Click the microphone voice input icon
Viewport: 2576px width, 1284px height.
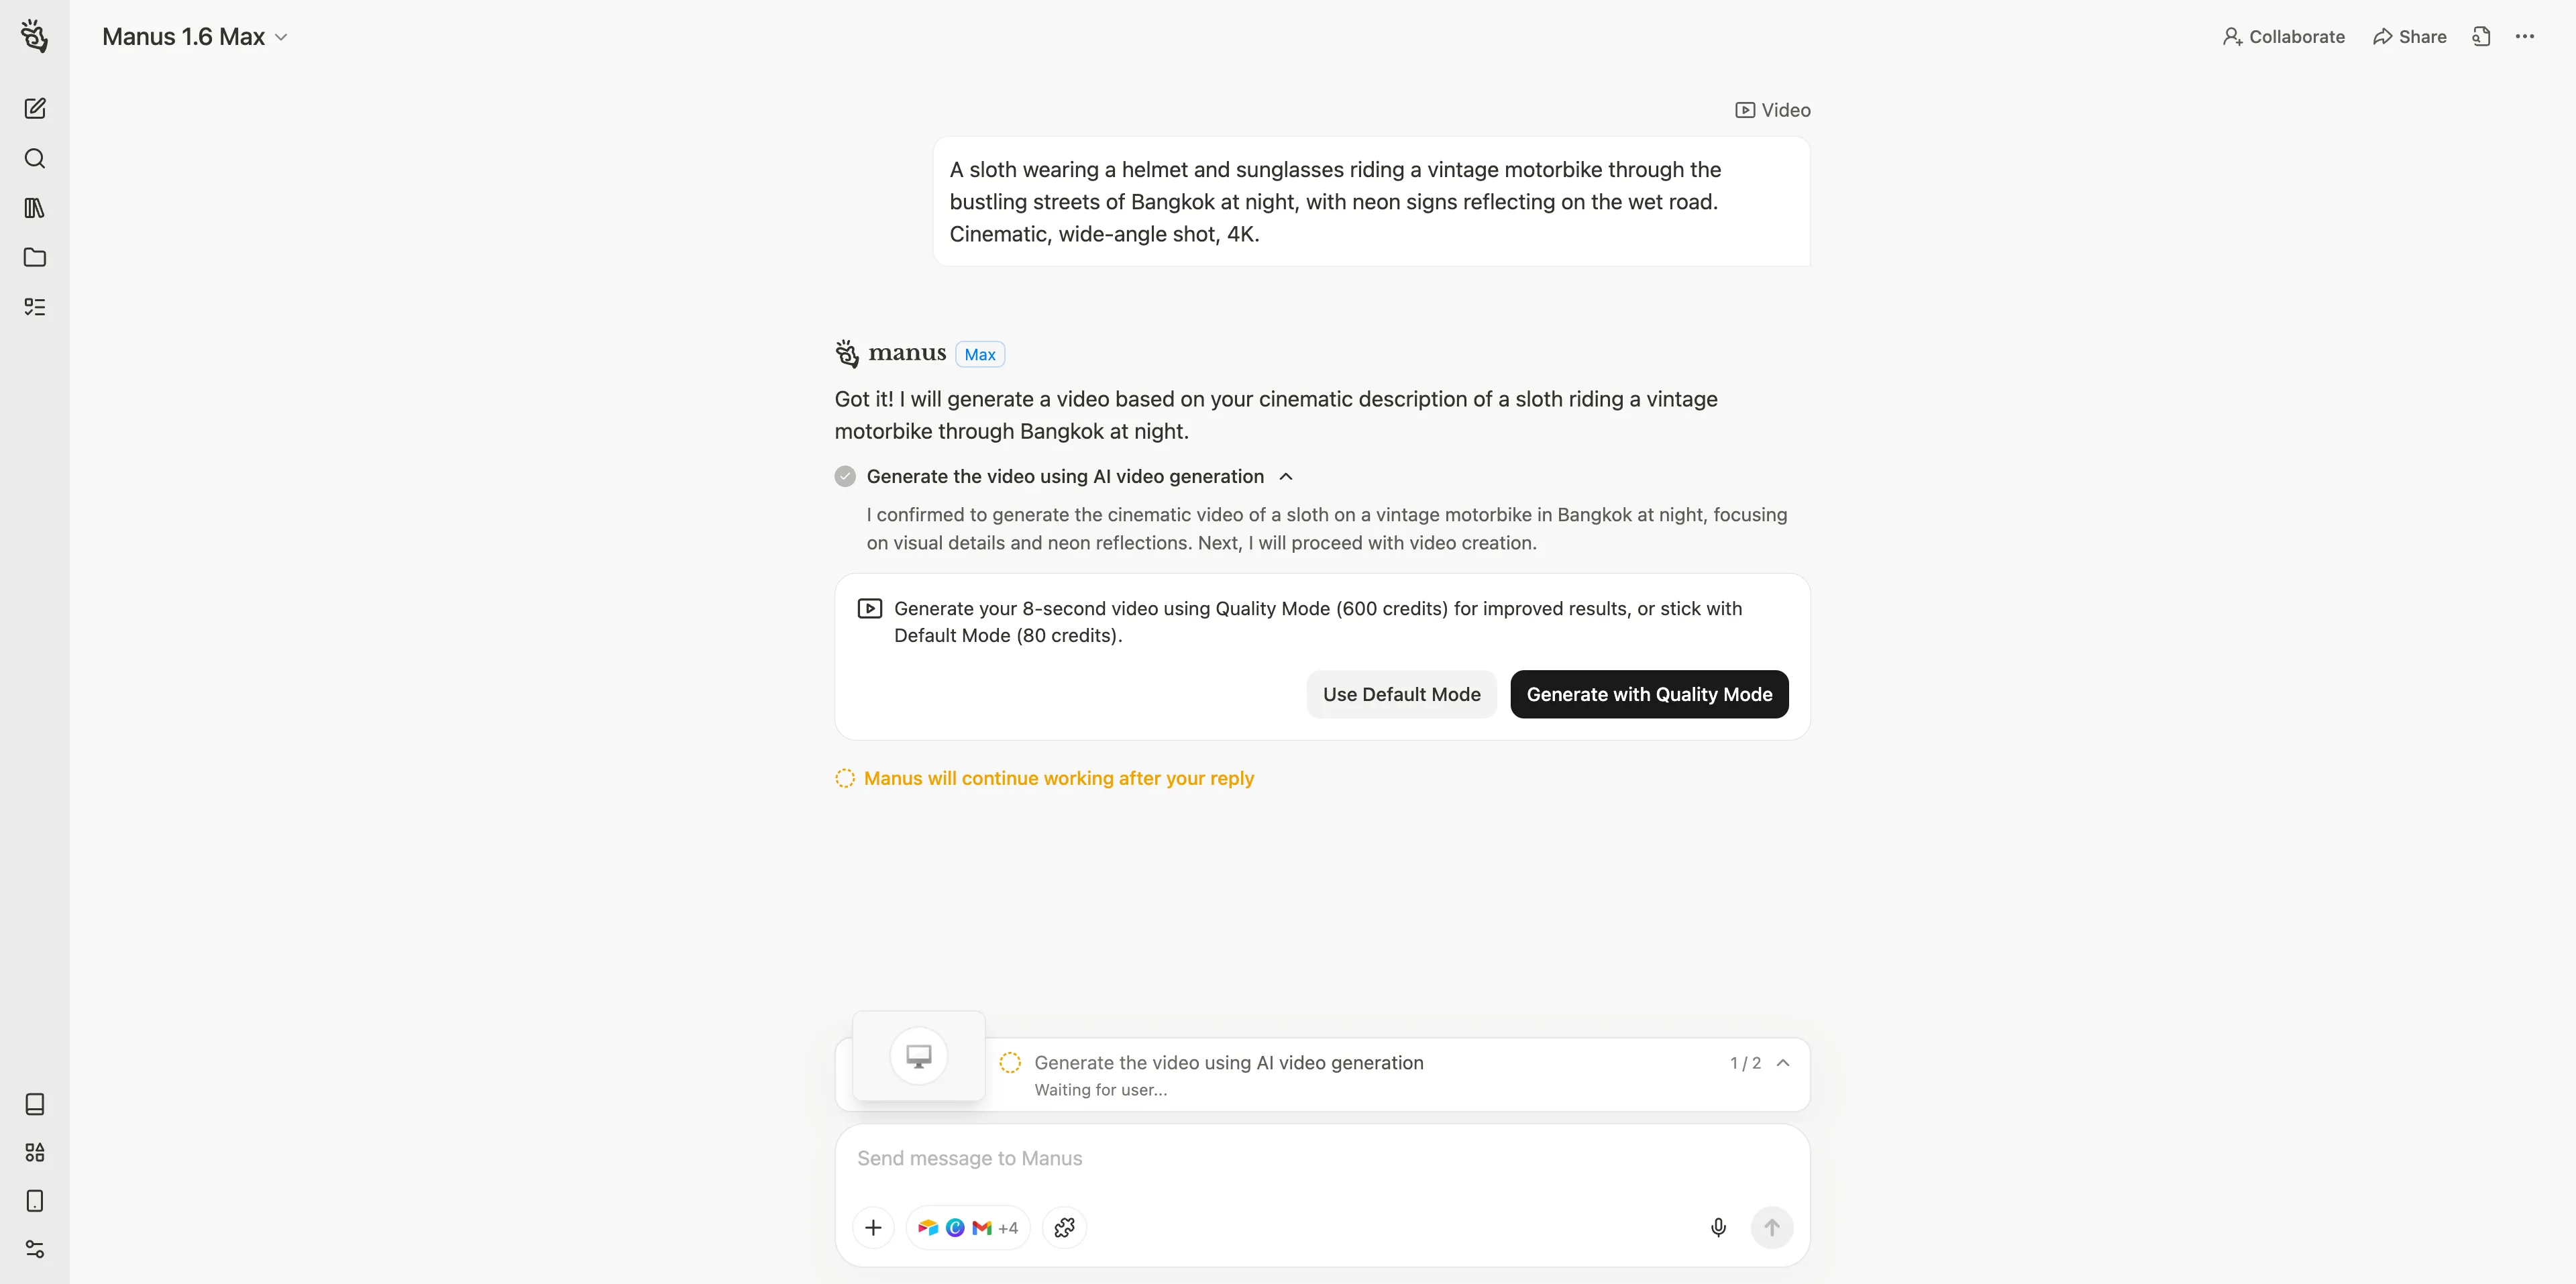tap(1718, 1227)
